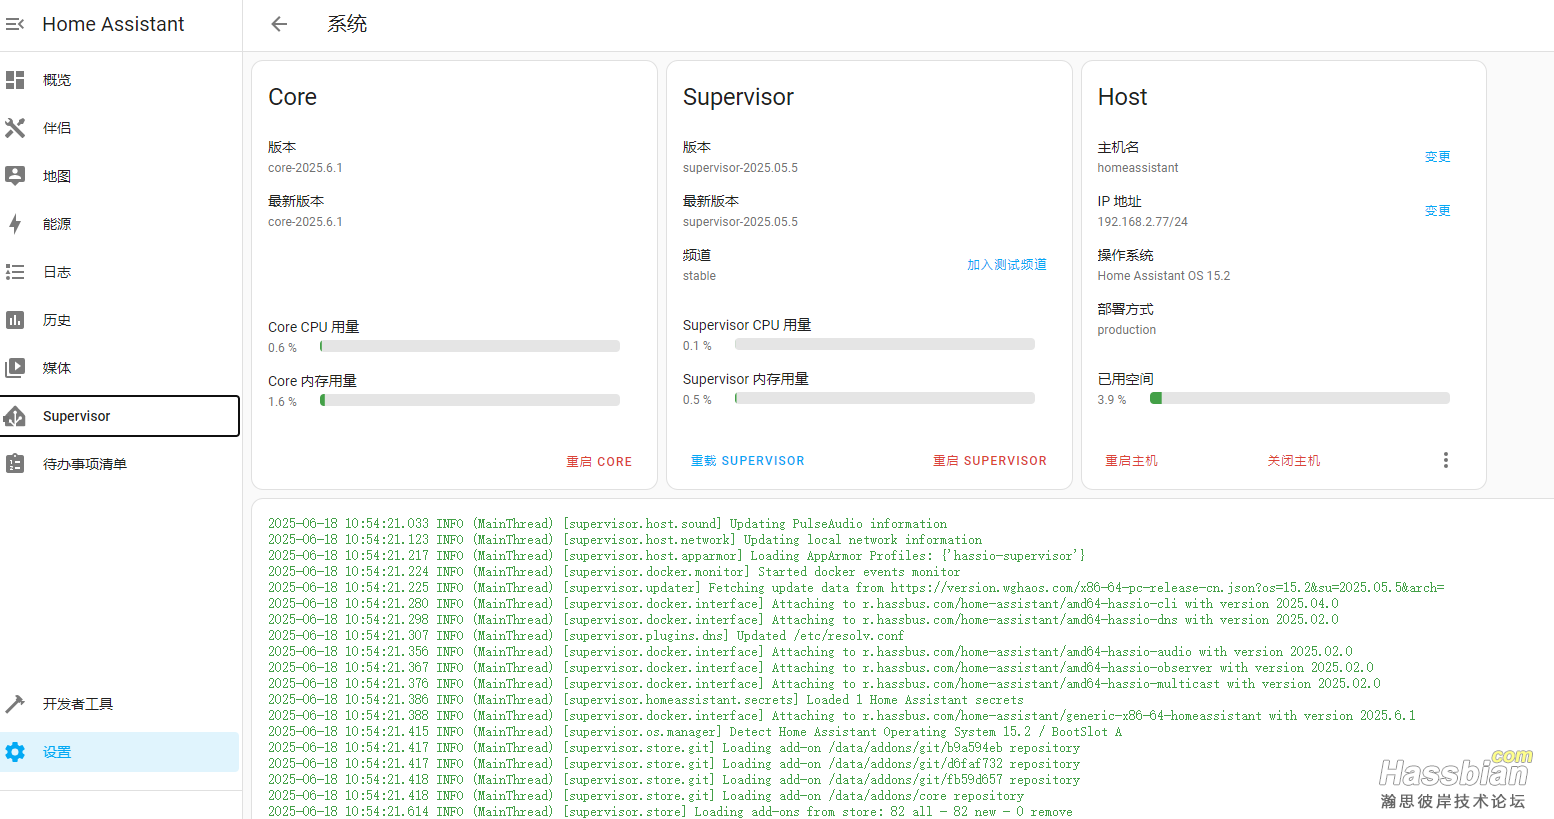Image resolution: width=1554 pixels, height=819 pixels.
Task: Open 设置 in the sidebar
Action: click(x=119, y=752)
